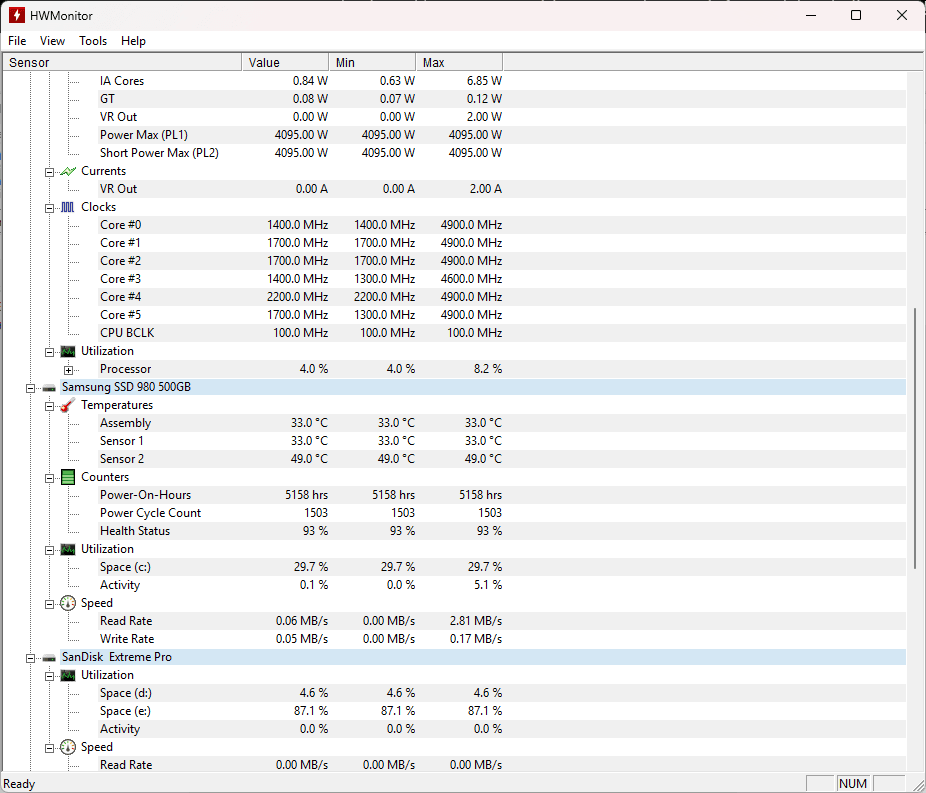Collapse the Samsung SSD 980 500GB node
The height and width of the screenshot is (793, 926).
pos(30,389)
